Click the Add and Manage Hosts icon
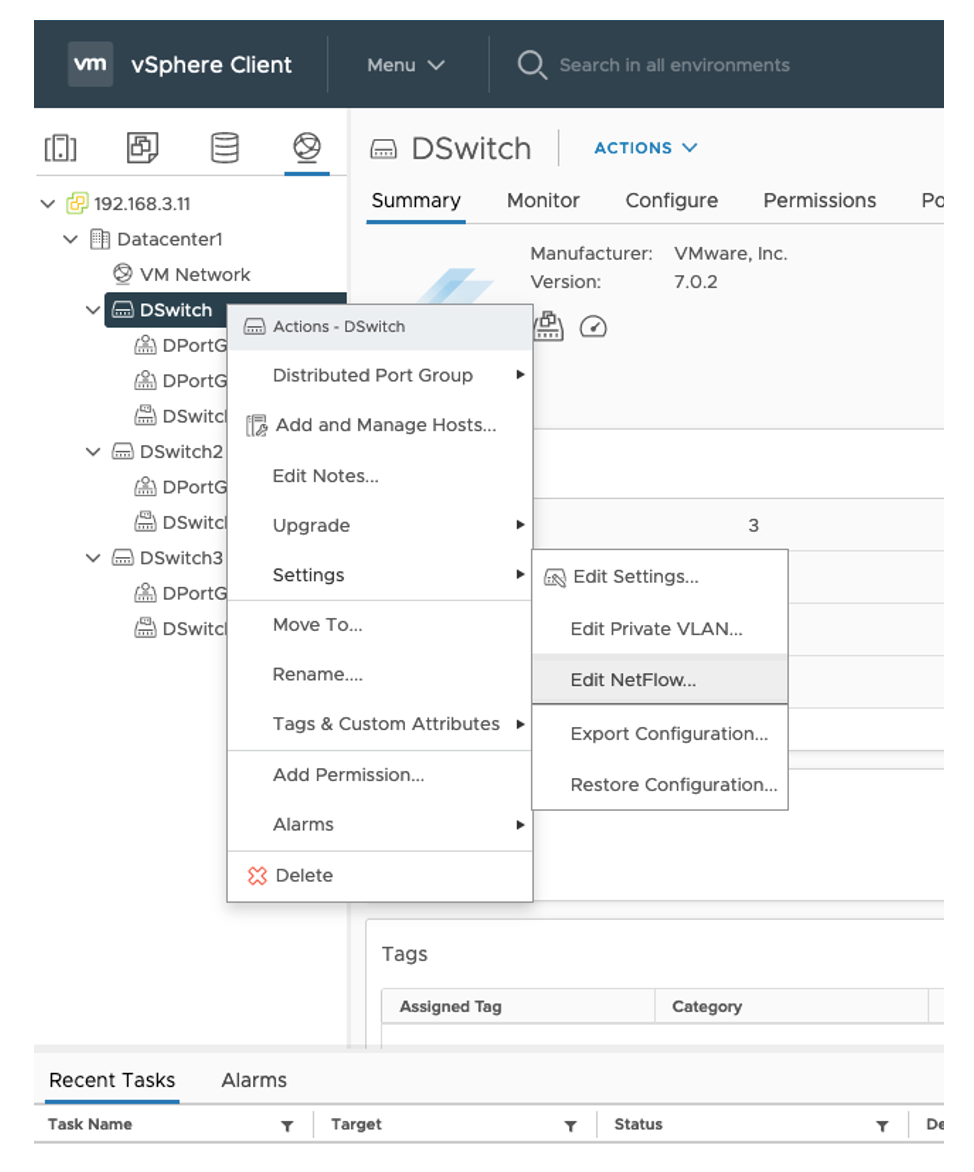Image resolution: width=974 pixels, height=1172 pixels. [x=256, y=425]
